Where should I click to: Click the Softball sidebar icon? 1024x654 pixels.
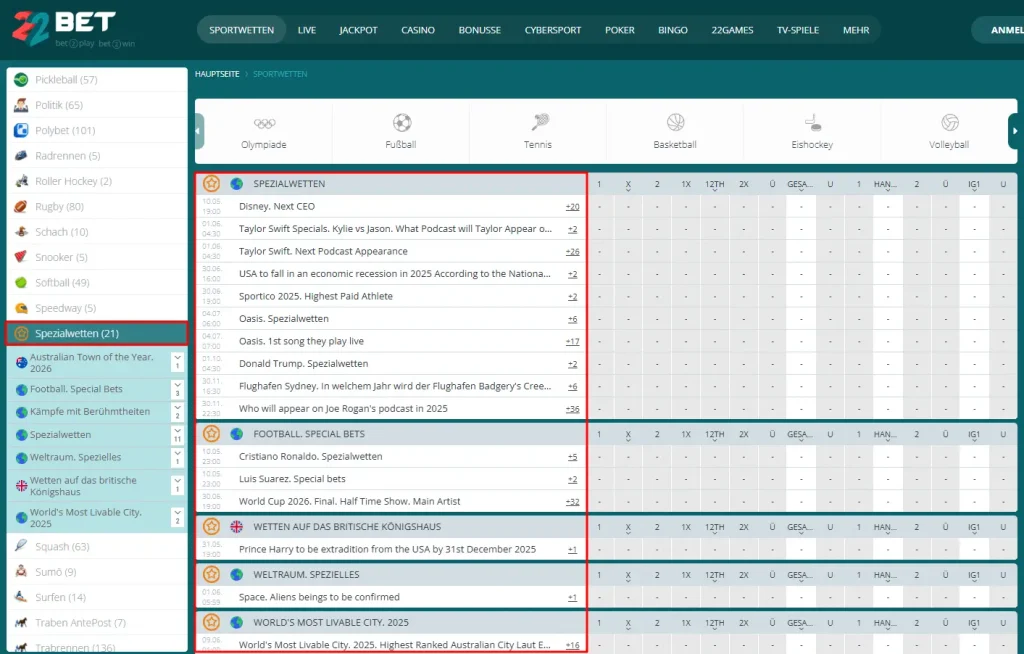(21, 283)
